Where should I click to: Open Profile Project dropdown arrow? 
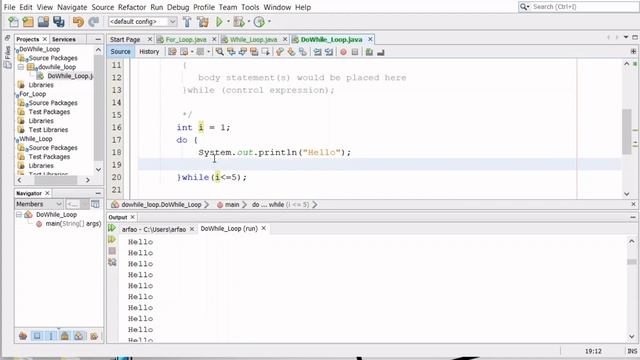tap(269, 22)
